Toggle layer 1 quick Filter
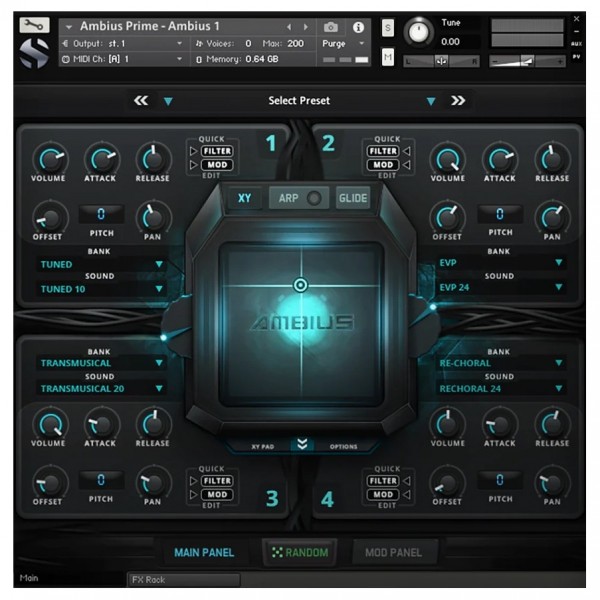Viewport: 600px width, 600px height. coord(217,151)
